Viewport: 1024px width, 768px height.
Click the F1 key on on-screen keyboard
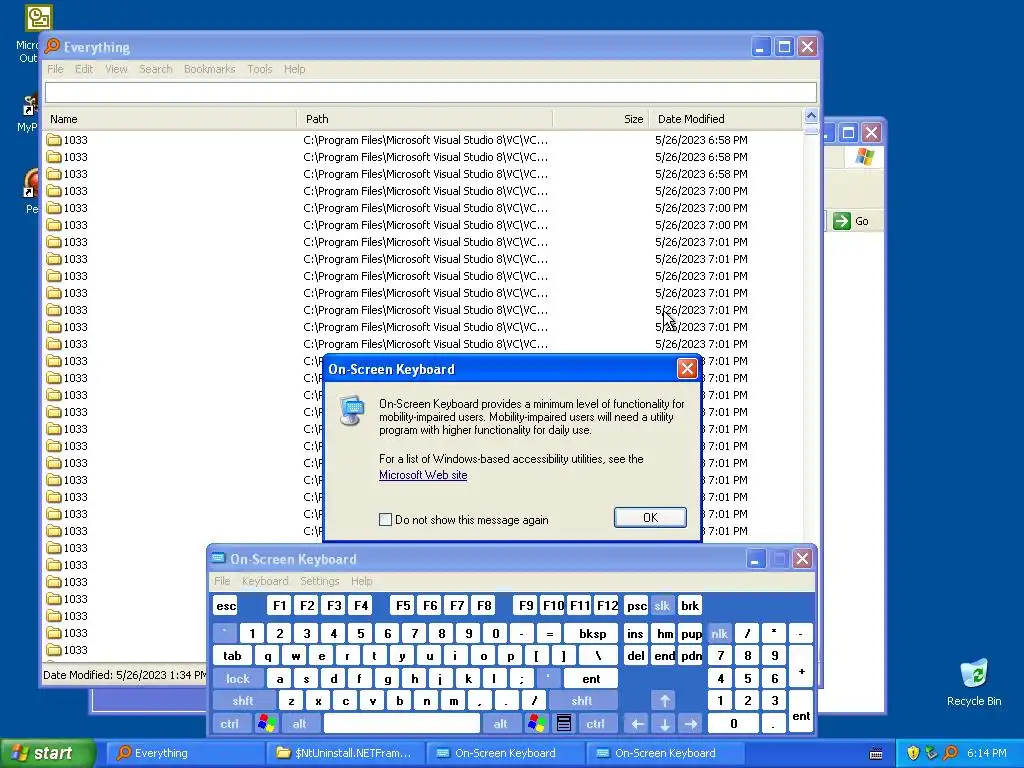280,606
